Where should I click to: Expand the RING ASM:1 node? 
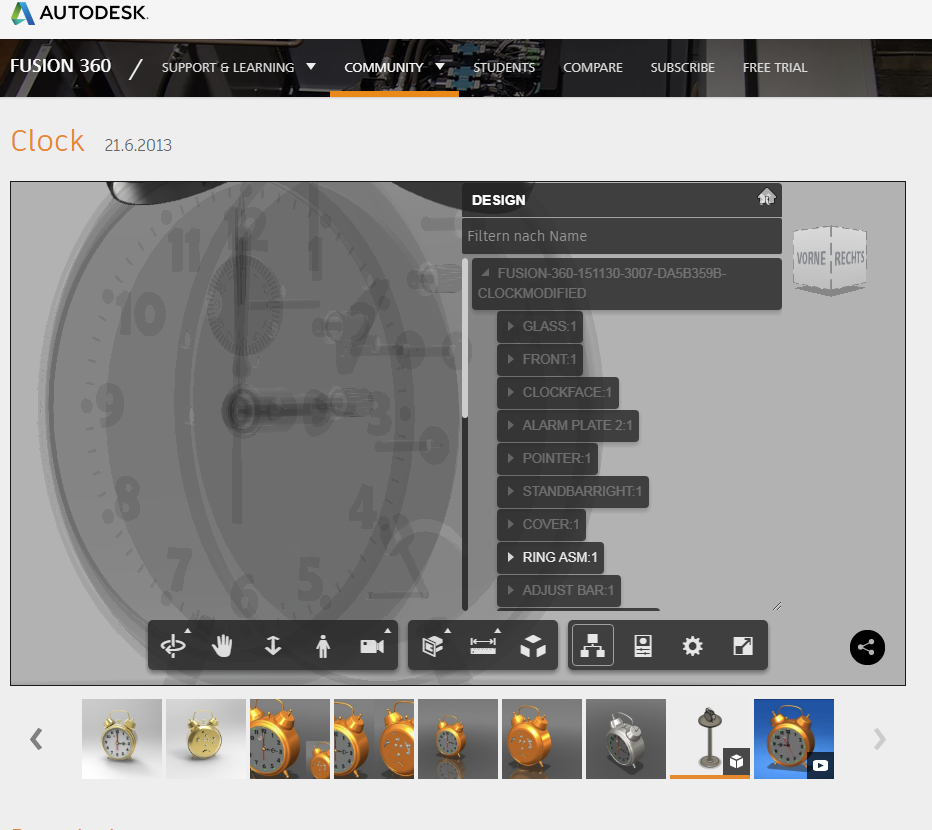pos(511,557)
